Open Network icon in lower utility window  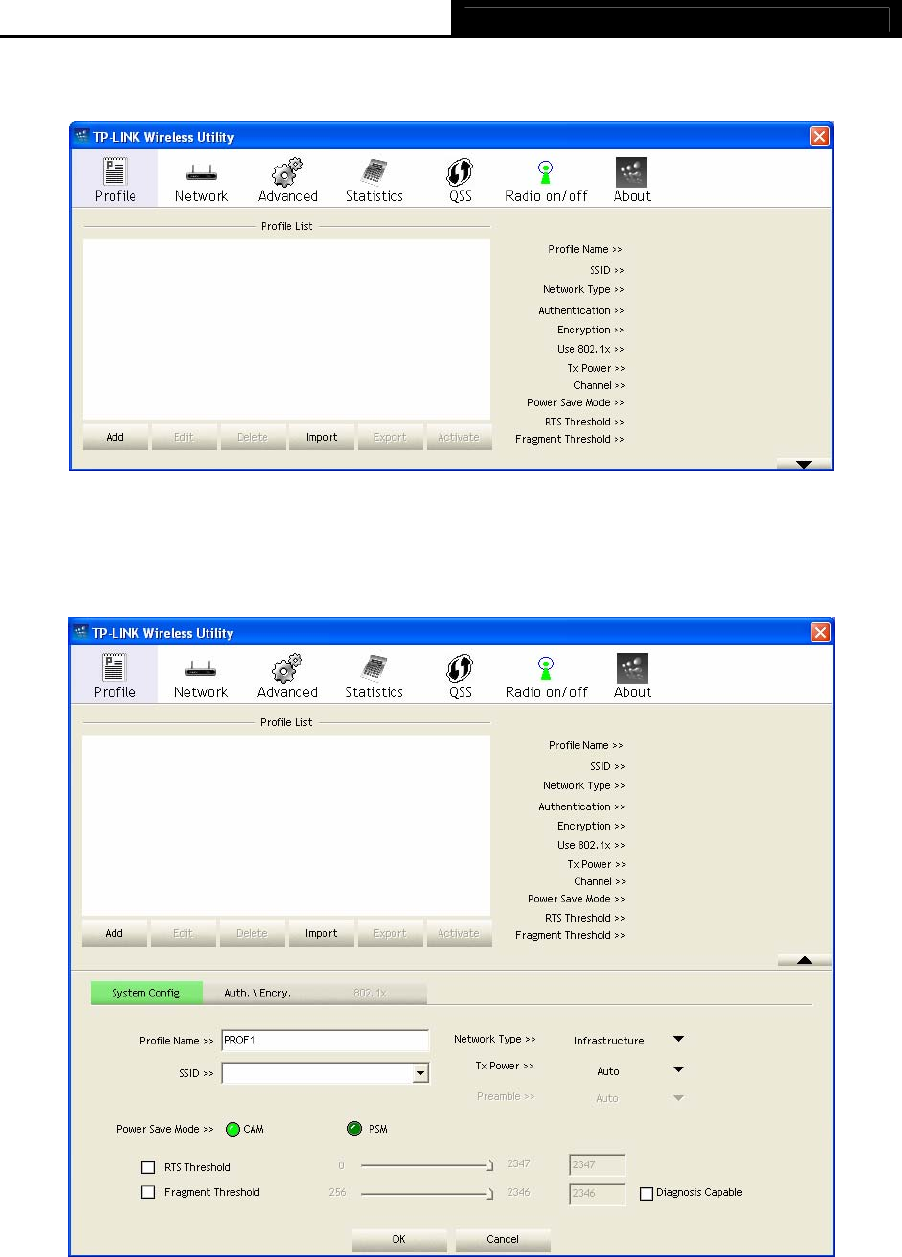coord(201,676)
